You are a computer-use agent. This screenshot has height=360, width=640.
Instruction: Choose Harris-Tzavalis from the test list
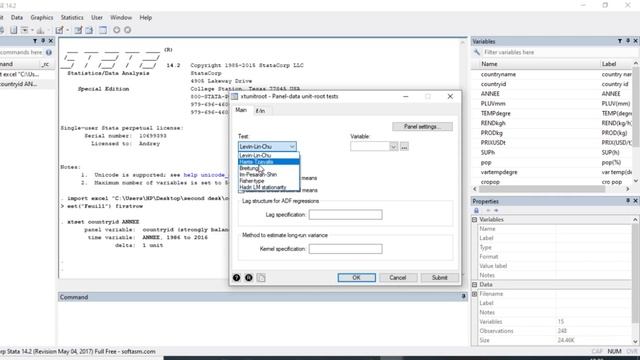[x=269, y=162]
